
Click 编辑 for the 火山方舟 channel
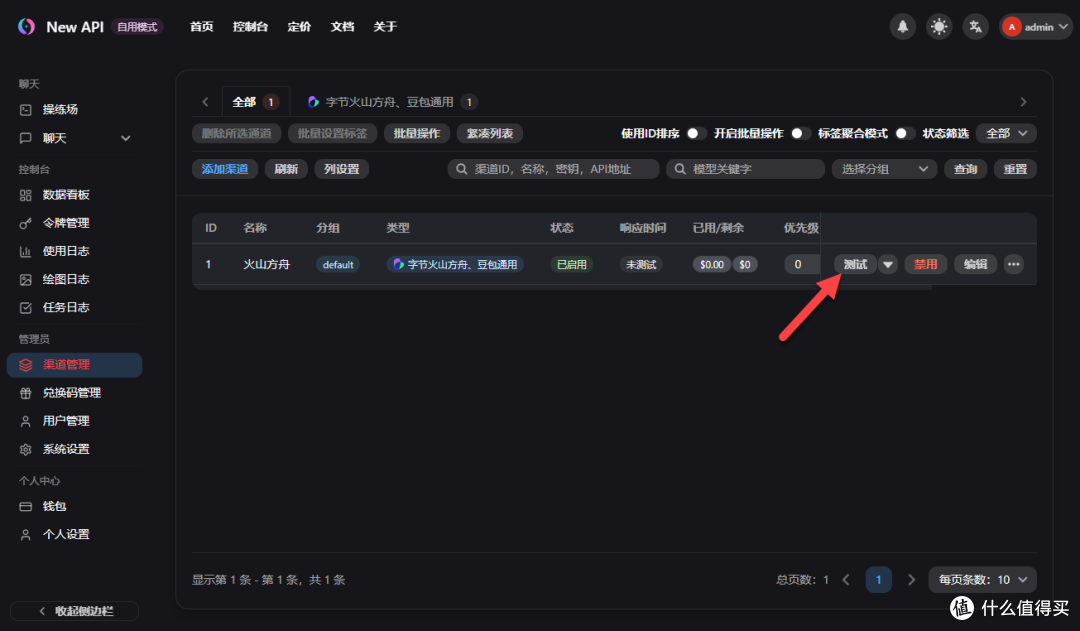975,265
